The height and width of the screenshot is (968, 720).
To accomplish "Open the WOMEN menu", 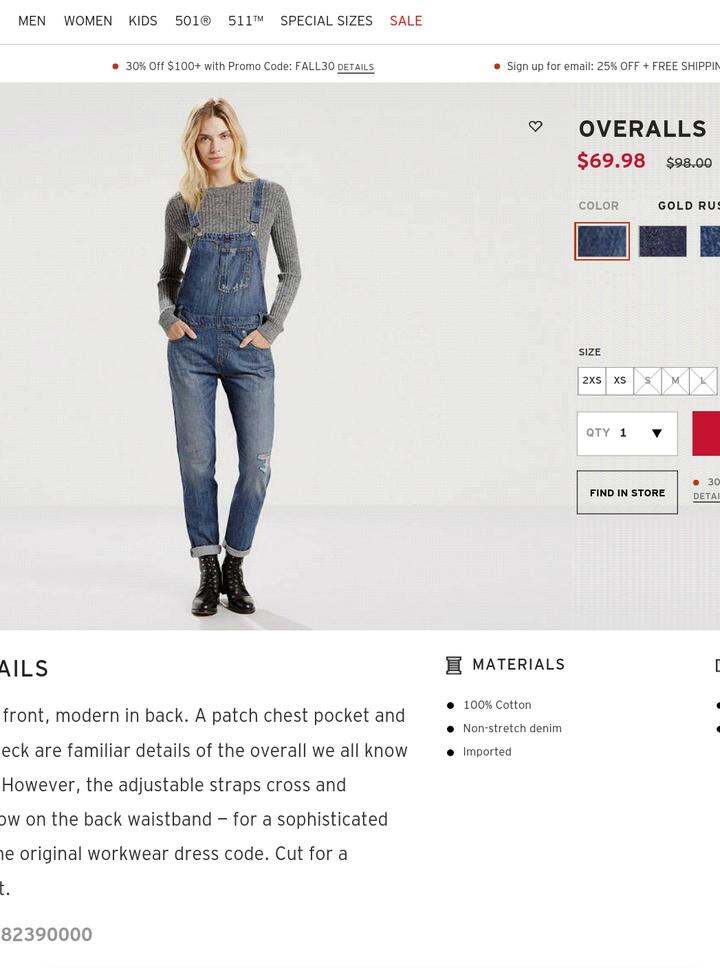I will 88,21.
